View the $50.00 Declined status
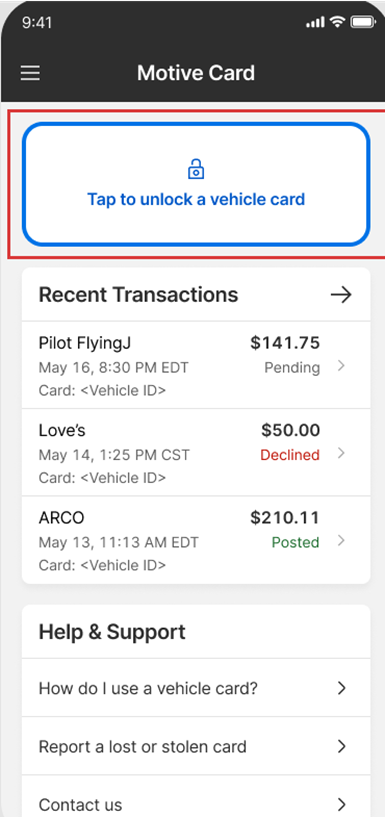This screenshot has width=385, height=817. 290,455
